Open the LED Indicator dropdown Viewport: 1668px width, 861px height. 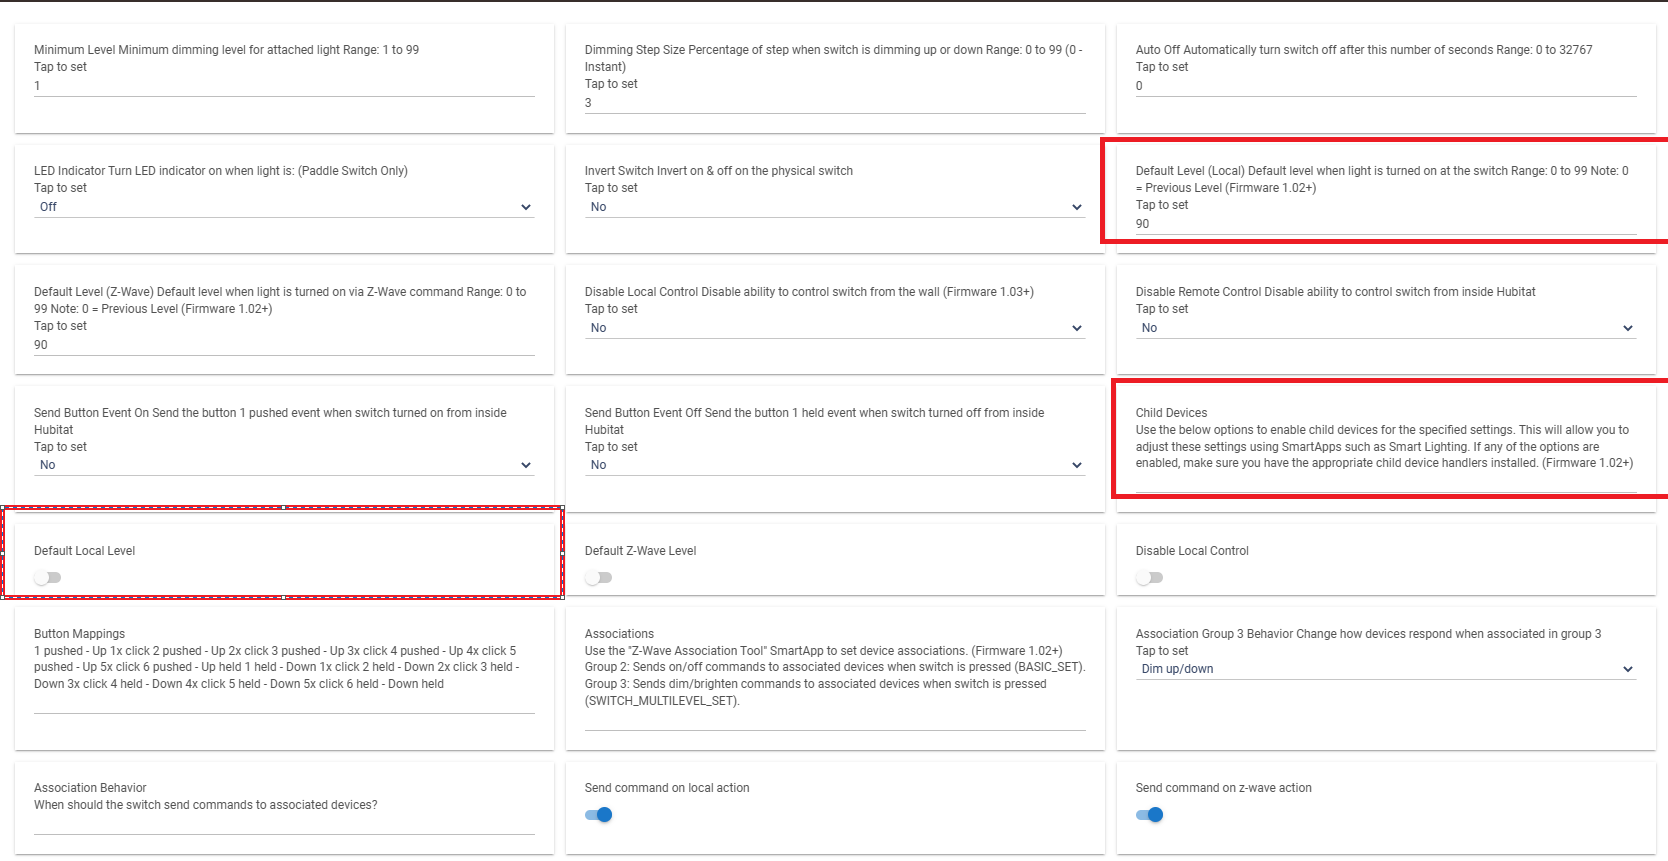pyautogui.click(x=284, y=207)
